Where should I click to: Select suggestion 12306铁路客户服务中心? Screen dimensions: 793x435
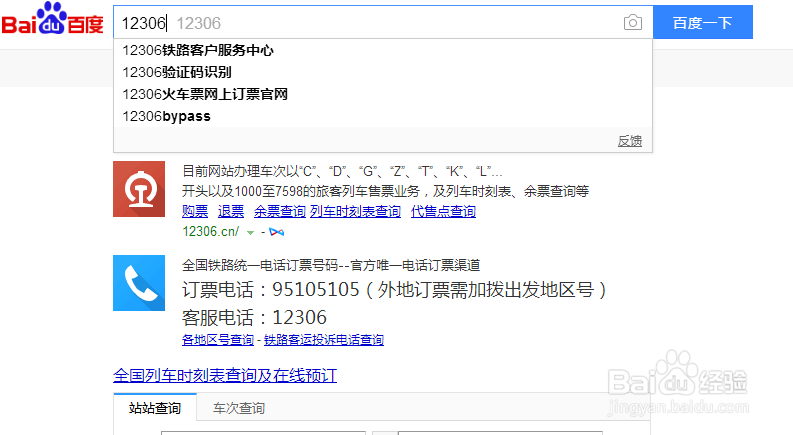click(x=383, y=50)
